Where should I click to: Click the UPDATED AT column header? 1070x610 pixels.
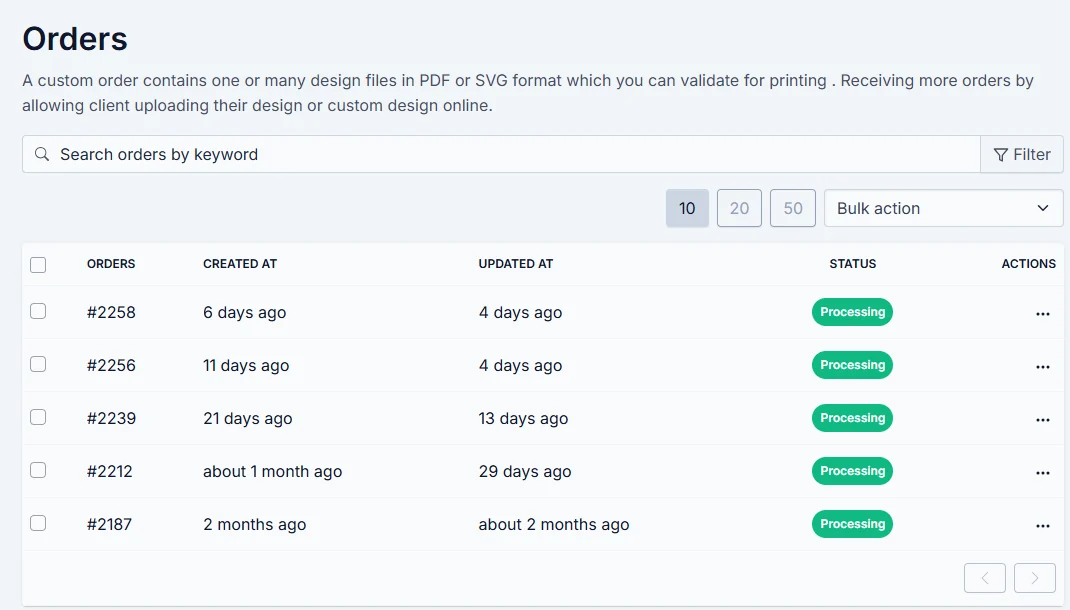tap(515, 264)
